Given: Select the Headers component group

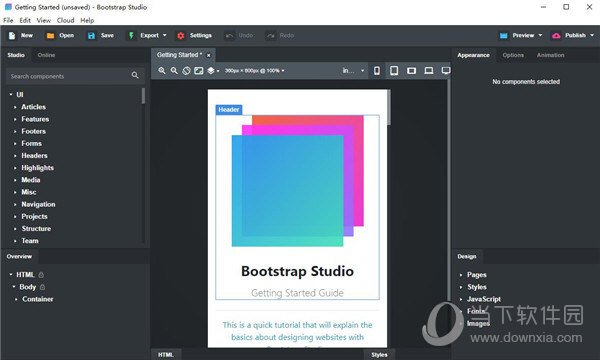Looking at the screenshot, I should (x=34, y=156).
